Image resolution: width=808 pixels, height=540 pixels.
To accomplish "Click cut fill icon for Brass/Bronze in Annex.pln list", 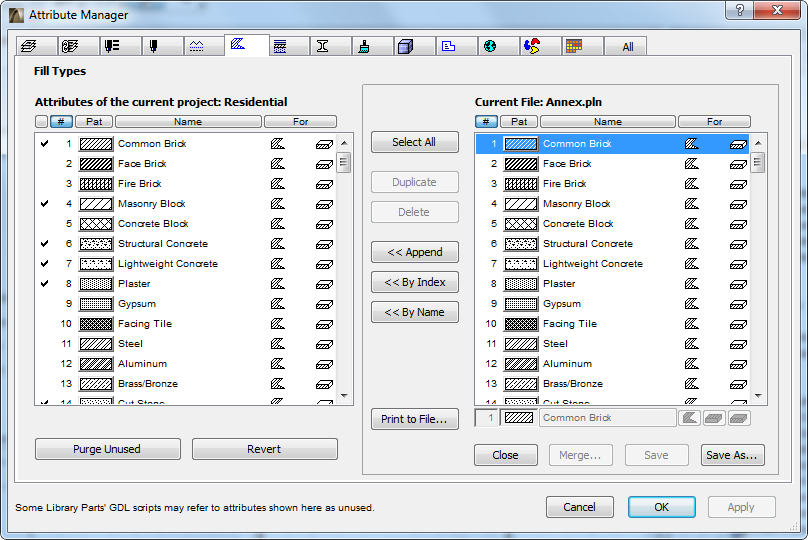I will point(692,383).
